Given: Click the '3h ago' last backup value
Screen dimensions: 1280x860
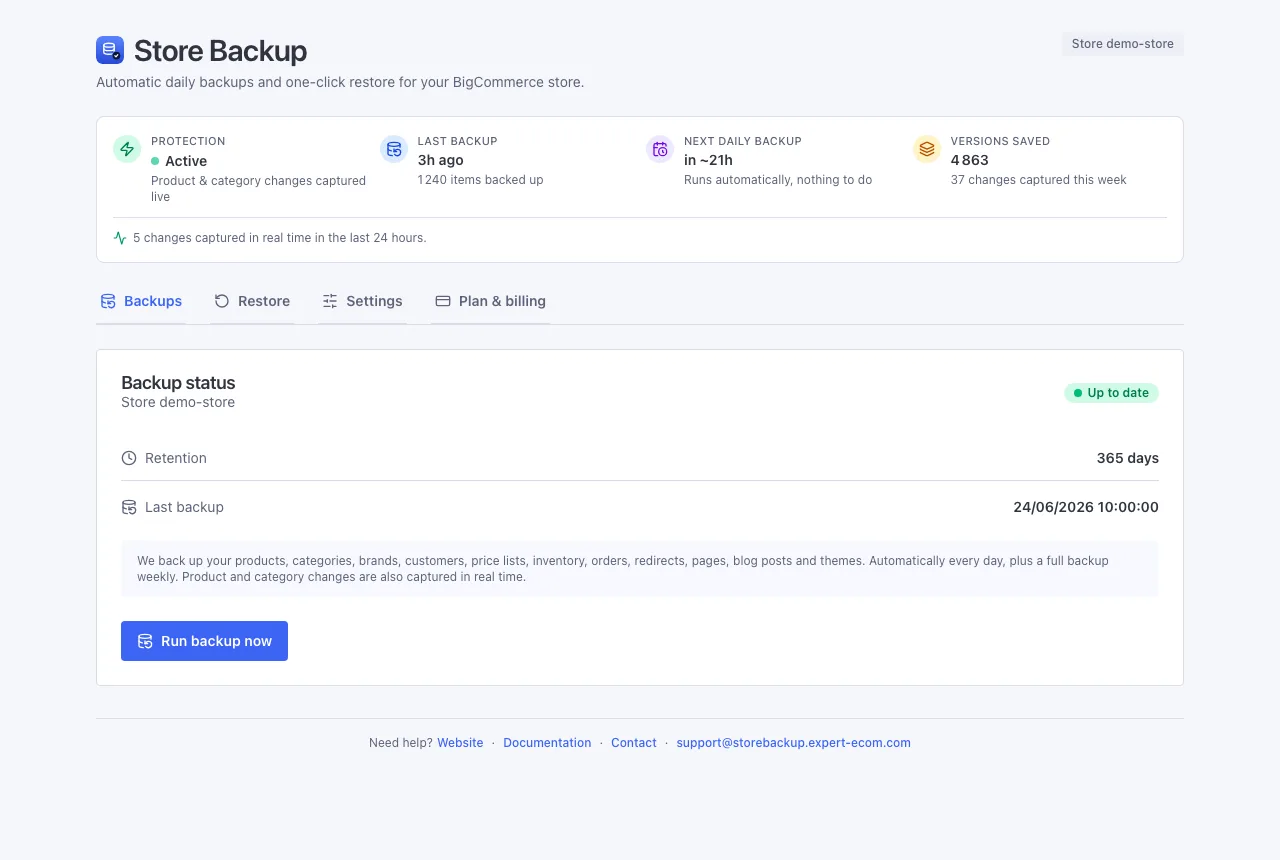Looking at the screenshot, I should click(441, 160).
